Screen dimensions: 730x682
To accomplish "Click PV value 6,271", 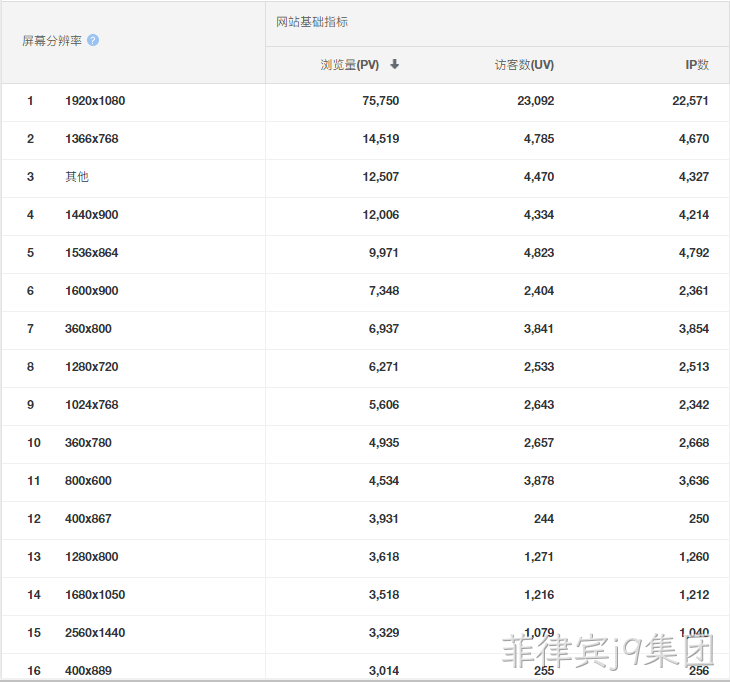I will 384,367.
